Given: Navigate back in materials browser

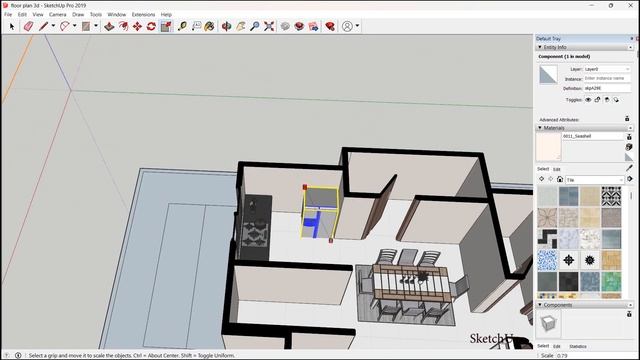Looking at the screenshot, I should tap(542, 179).
